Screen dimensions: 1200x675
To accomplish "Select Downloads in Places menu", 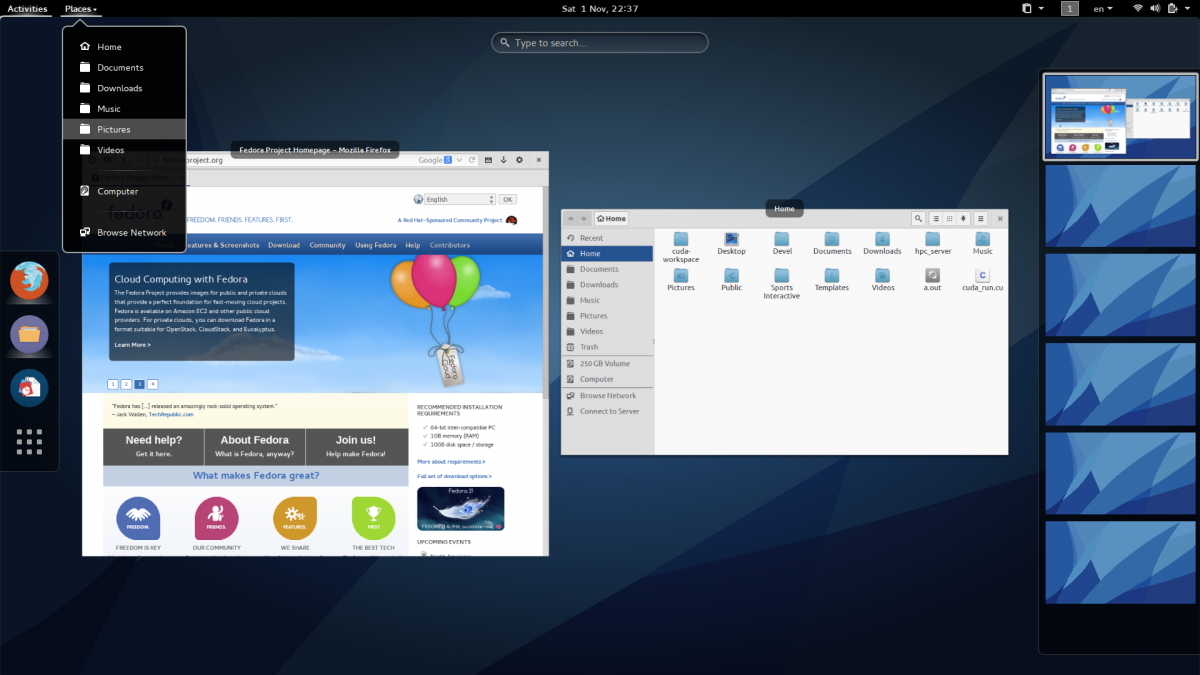I will pyautogui.click(x=124, y=88).
